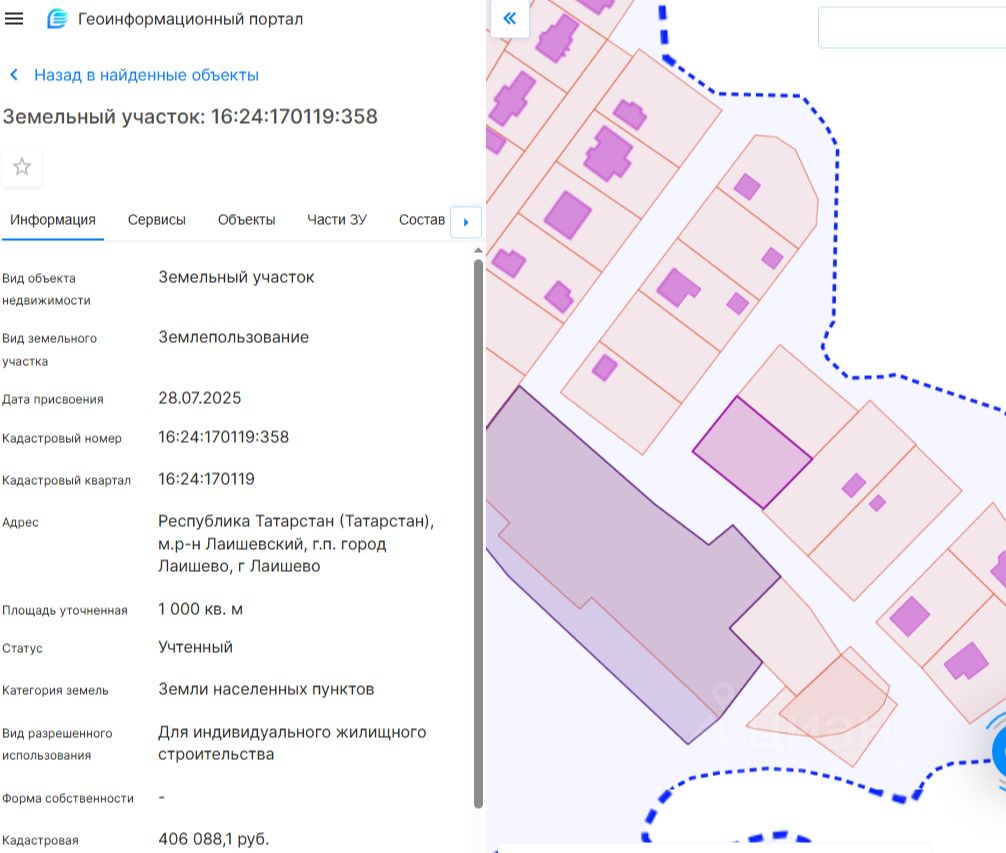Click the area value '1 000 кв. м'
The width and height of the screenshot is (1006, 853).
pyautogui.click(x=200, y=609)
